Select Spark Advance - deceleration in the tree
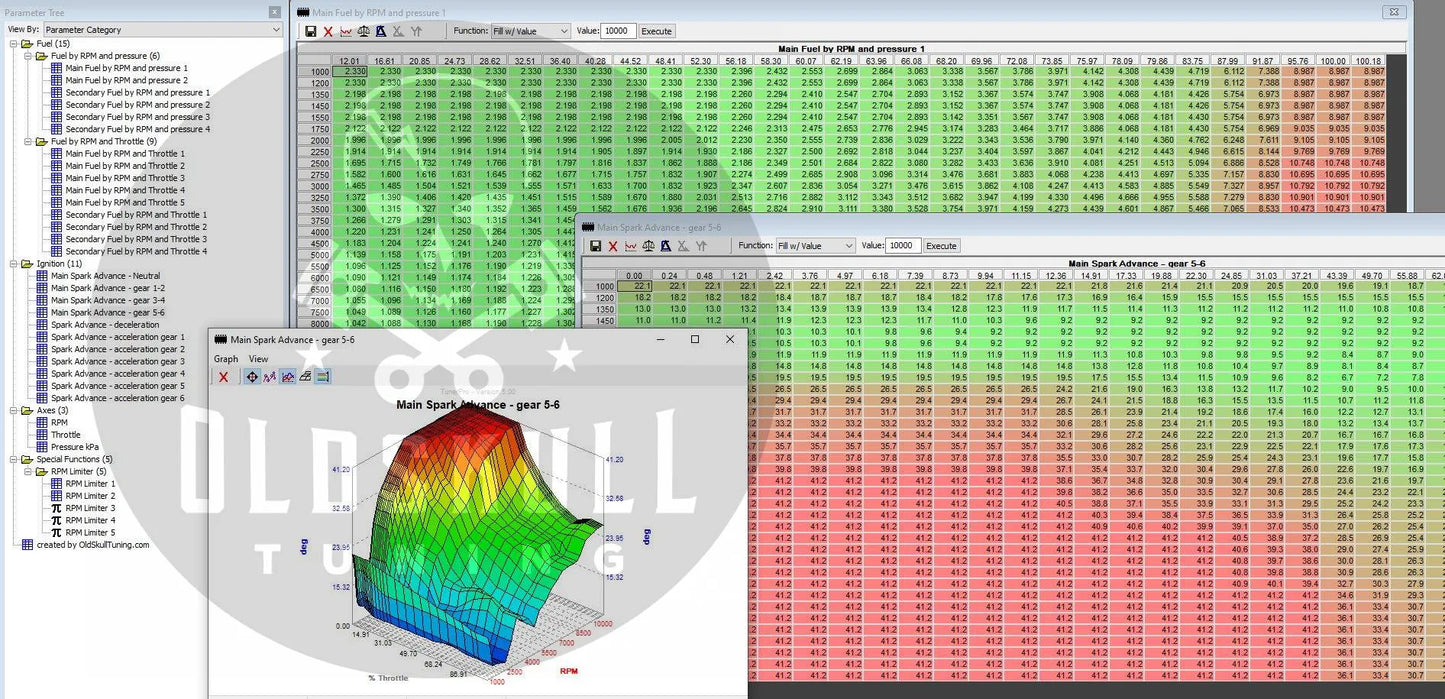1445x699 pixels. point(104,325)
